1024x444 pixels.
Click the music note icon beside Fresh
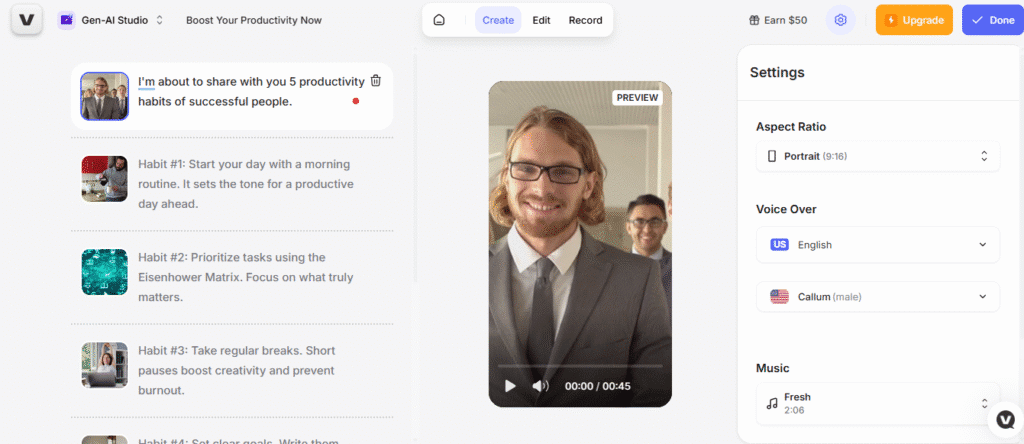click(x=772, y=404)
